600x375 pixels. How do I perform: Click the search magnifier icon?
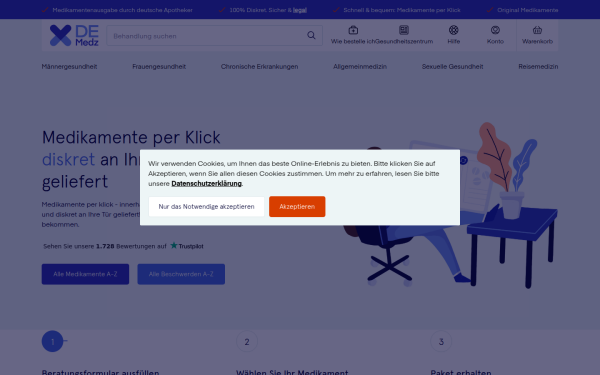tap(311, 36)
